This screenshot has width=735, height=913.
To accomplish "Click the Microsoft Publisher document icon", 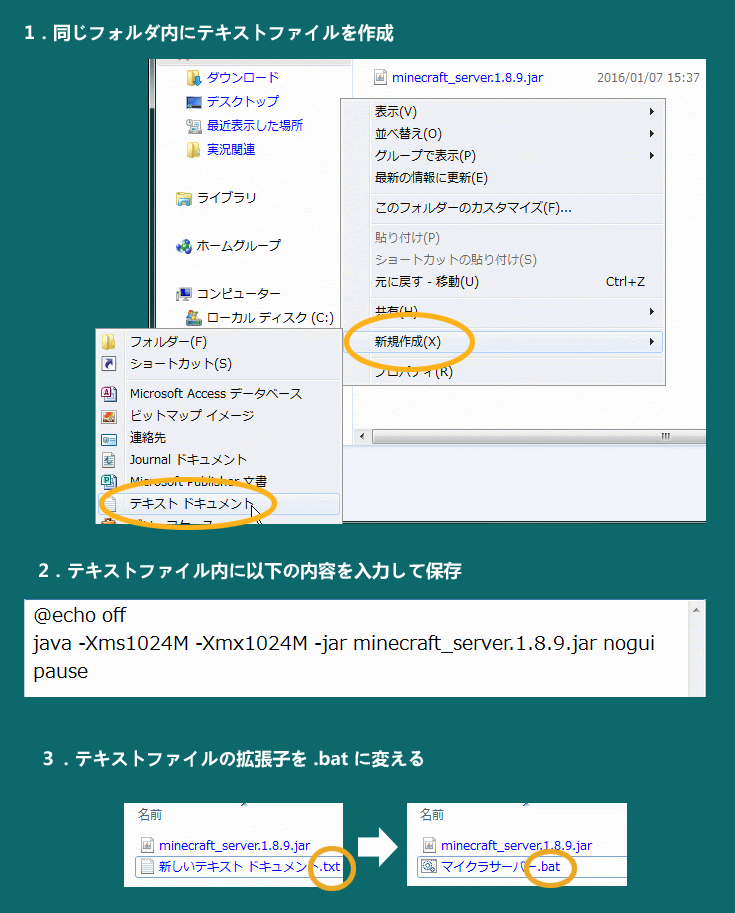I will tap(109, 481).
